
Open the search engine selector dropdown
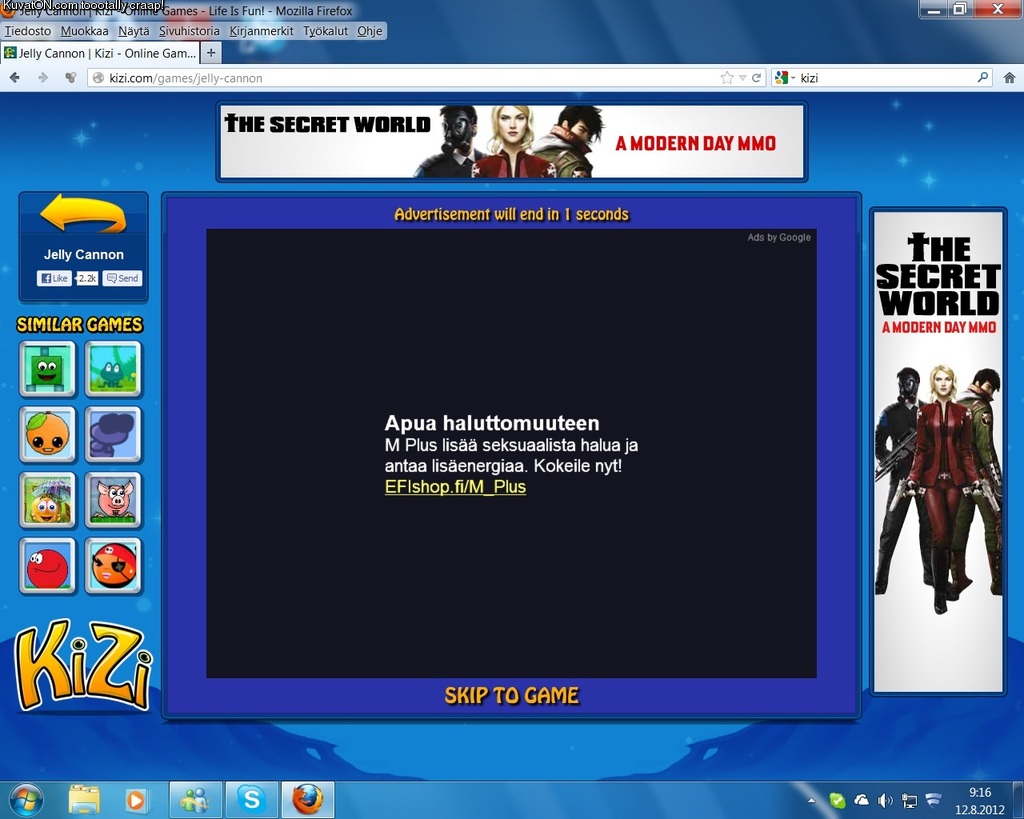click(x=784, y=78)
